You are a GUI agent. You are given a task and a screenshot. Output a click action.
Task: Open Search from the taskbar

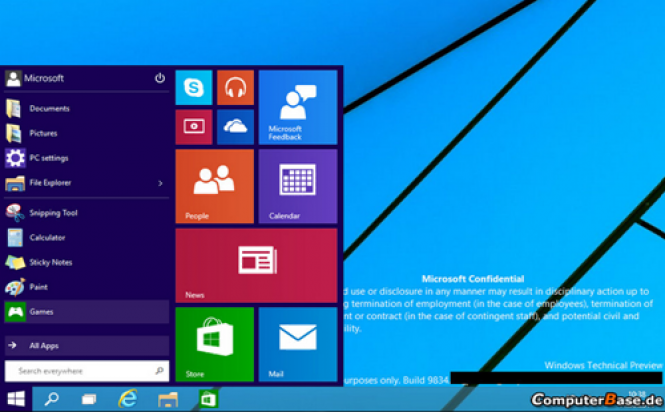click(x=52, y=399)
